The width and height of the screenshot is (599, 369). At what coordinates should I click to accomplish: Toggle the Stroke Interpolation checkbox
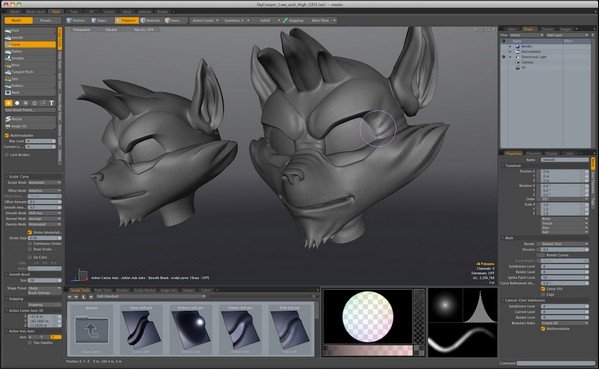pos(30,232)
